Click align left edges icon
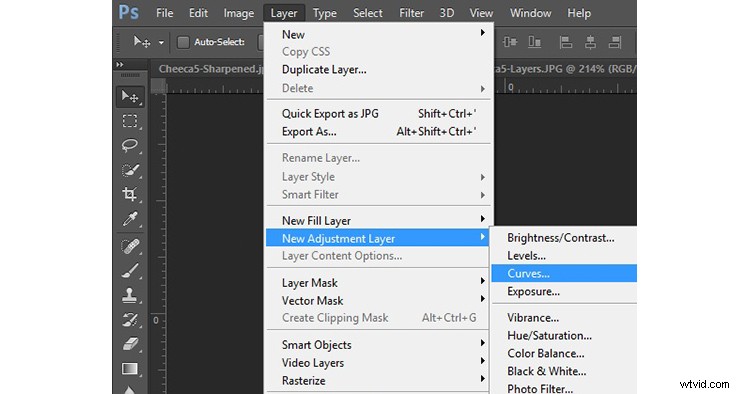This screenshot has width=750, height=394. tap(566, 42)
